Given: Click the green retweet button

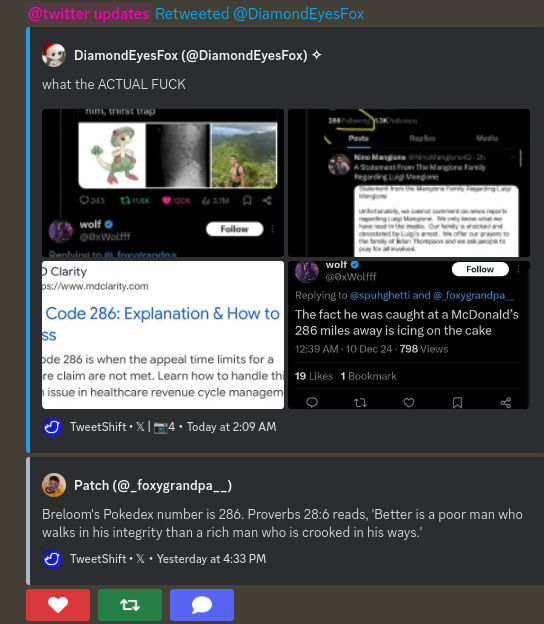Looking at the screenshot, I should tap(130, 604).
